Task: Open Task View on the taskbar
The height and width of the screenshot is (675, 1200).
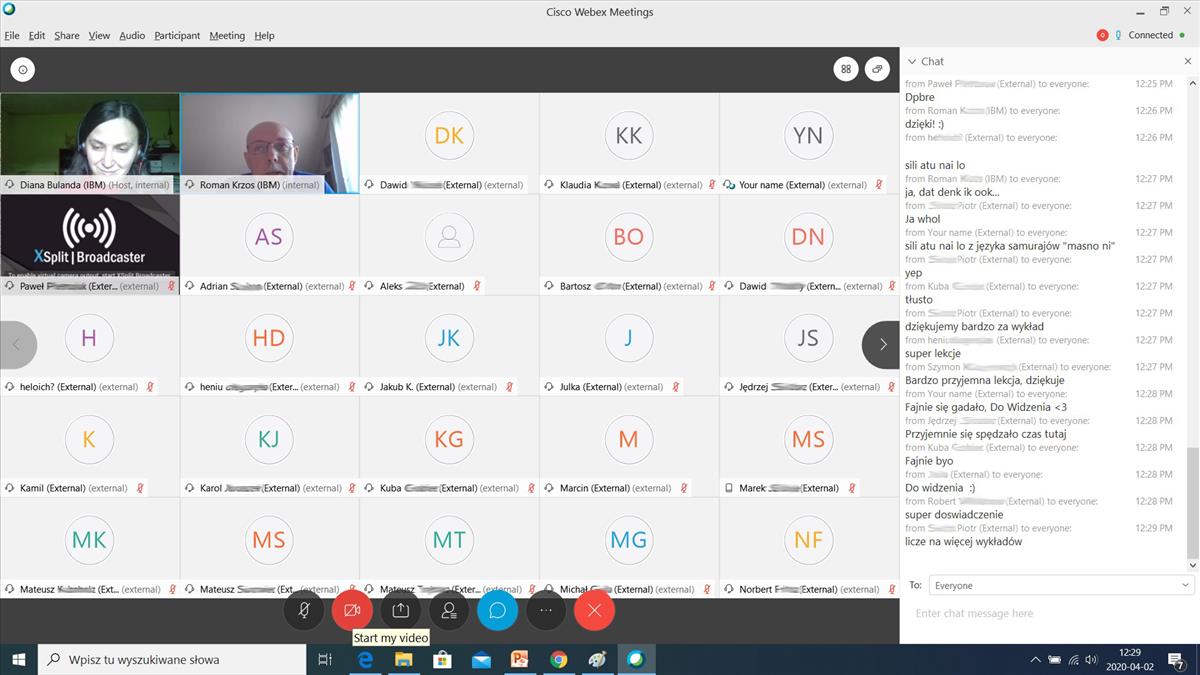Action: tap(325, 659)
